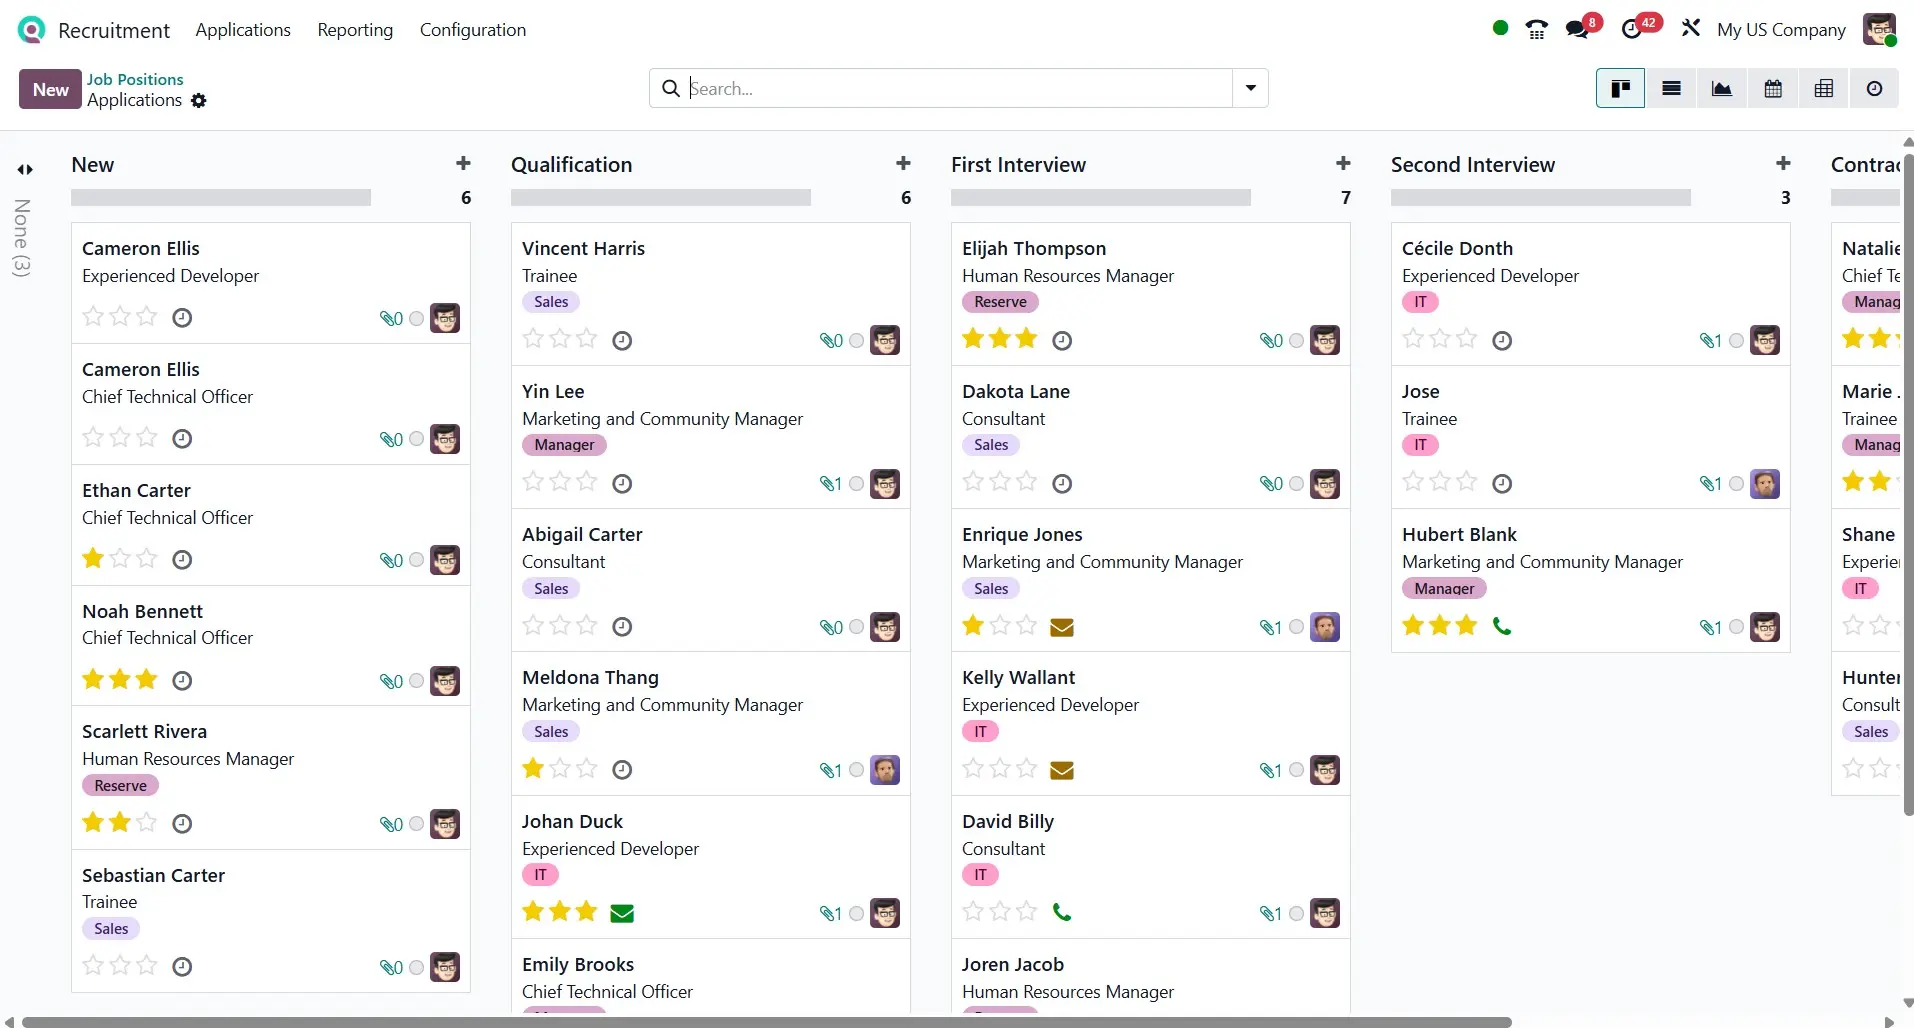Set third star priority on Scarlett Rivera card
1914x1028 pixels.
tap(147, 823)
